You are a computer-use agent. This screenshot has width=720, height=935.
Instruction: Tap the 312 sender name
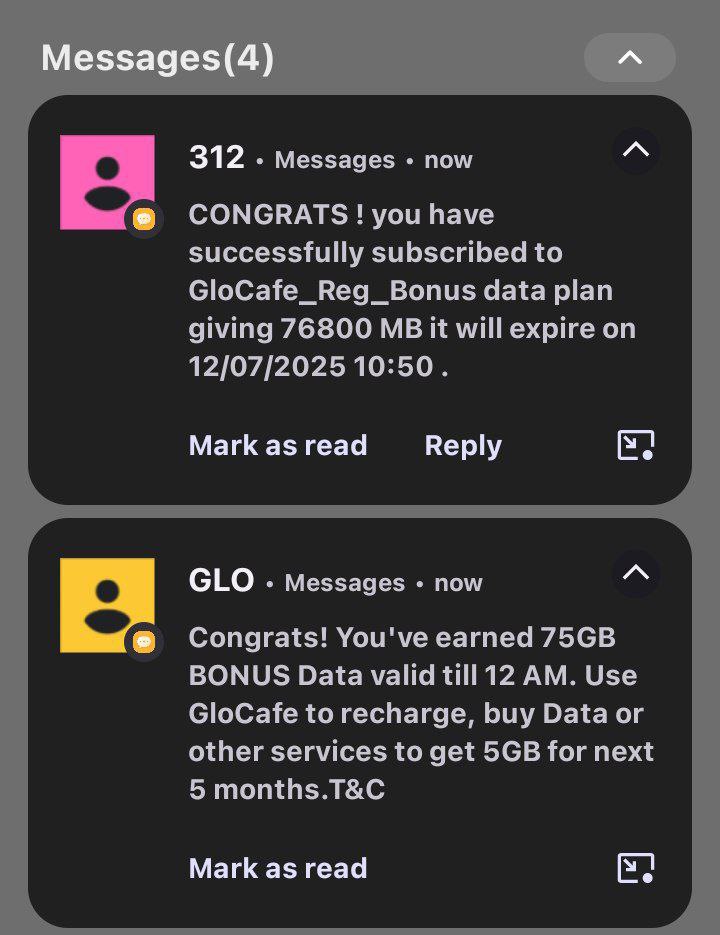point(216,158)
